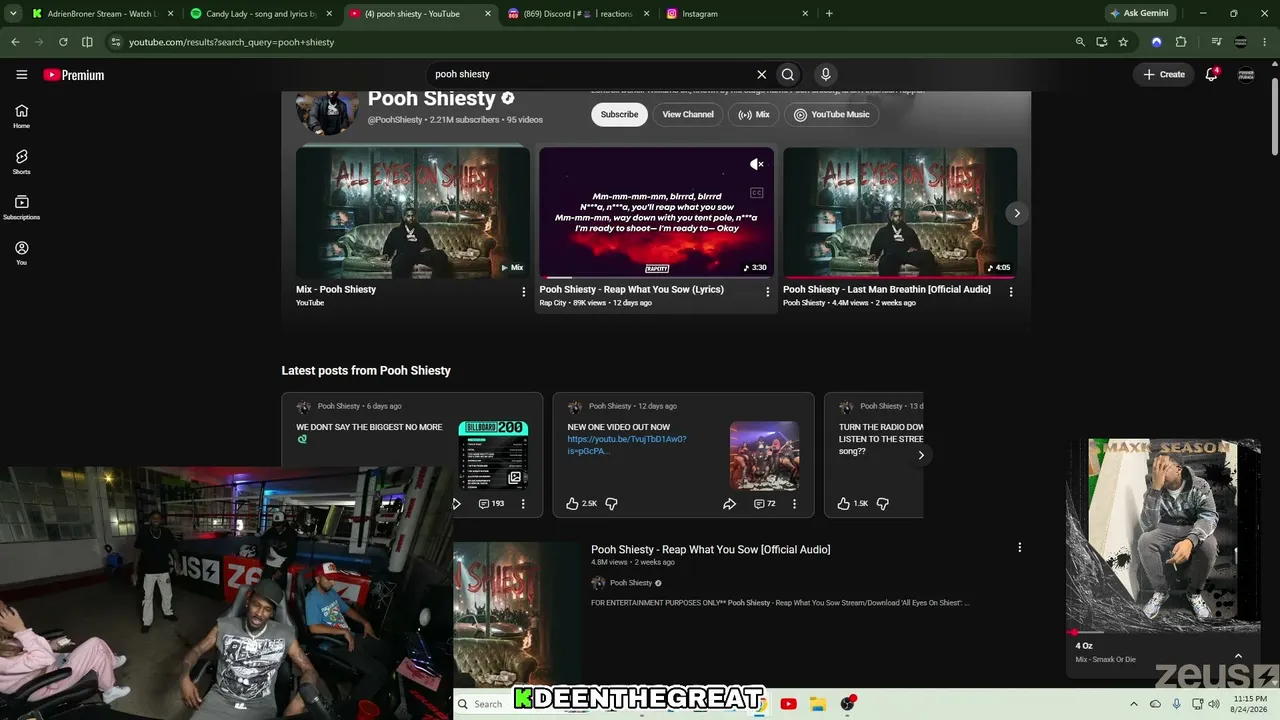1280x720 pixels.
Task: Go back with the browser back arrow
Action: (x=15, y=42)
